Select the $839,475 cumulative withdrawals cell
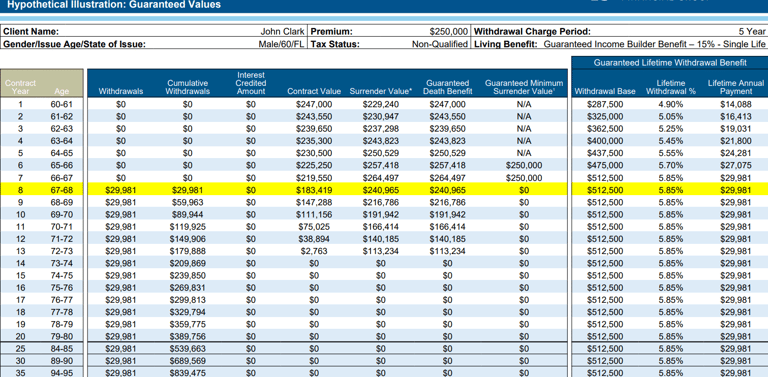 pos(188,373)
